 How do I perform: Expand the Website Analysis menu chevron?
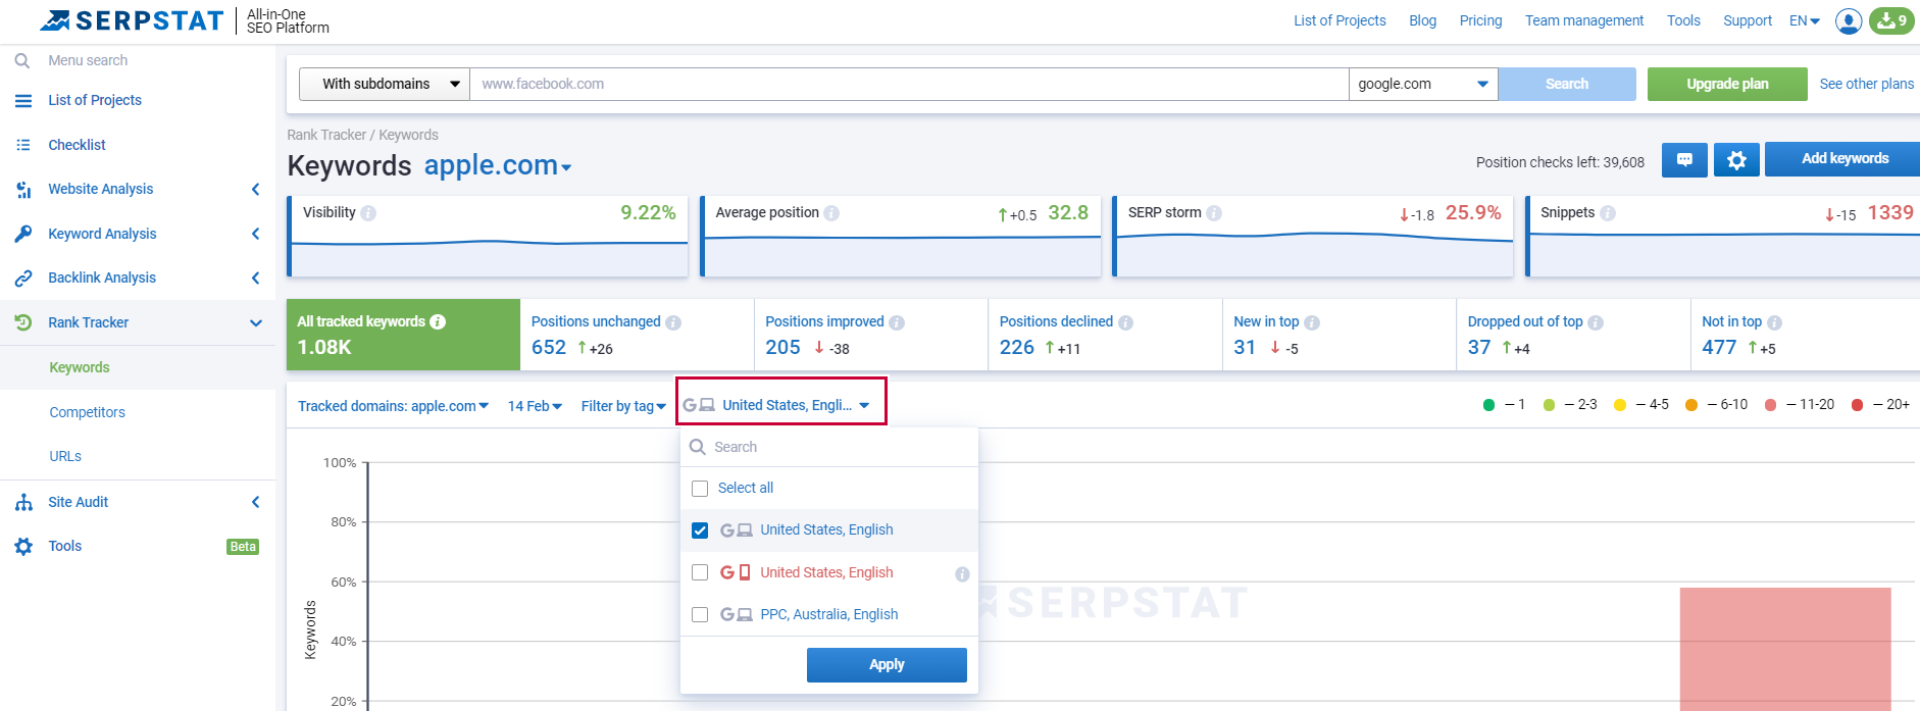[256, 189]
